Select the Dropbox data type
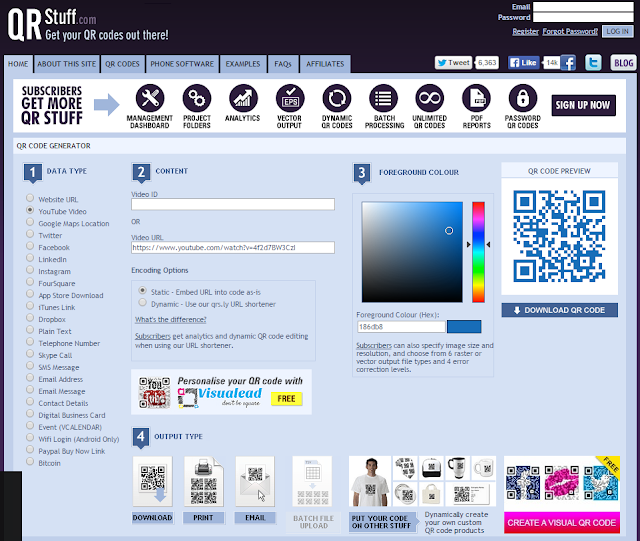The image size is (640, 541). click(x=30, y=318)
